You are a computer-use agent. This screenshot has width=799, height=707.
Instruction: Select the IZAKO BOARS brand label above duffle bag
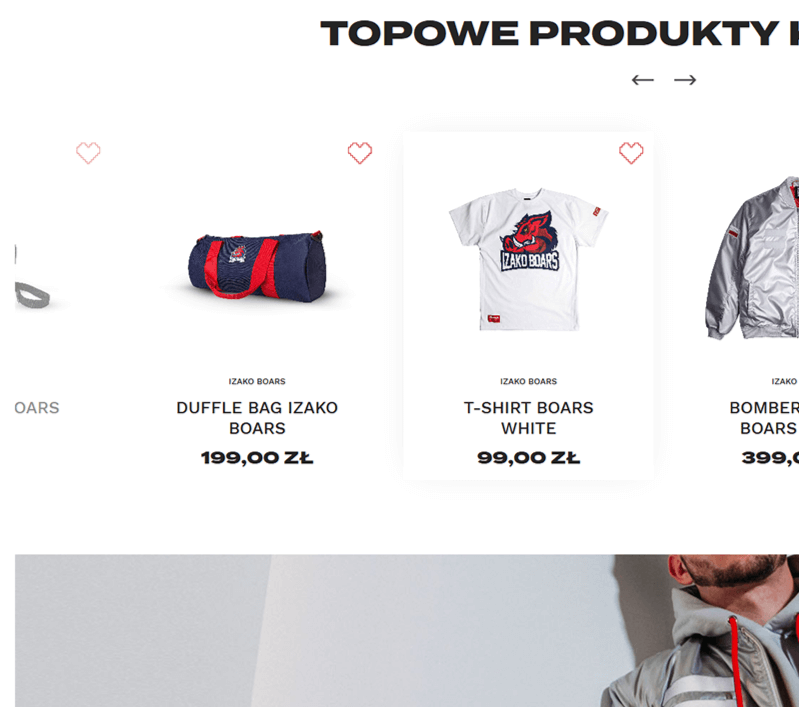(x=257, y=381)
